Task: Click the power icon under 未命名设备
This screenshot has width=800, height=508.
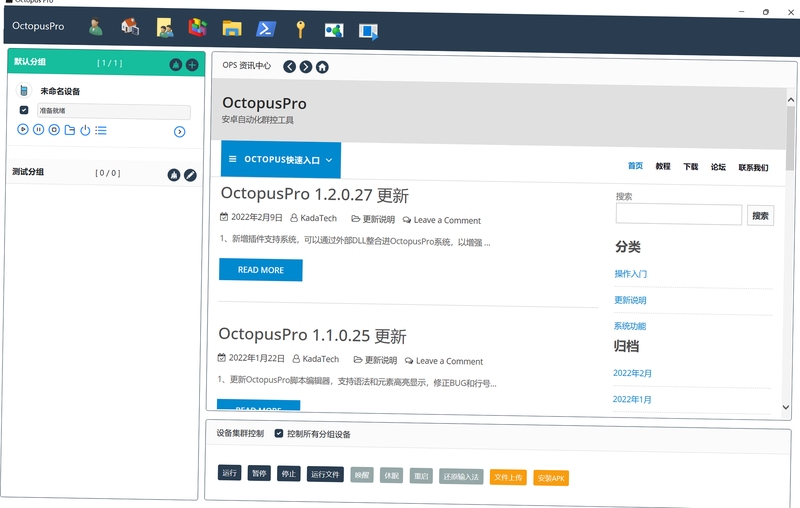Action: 85,130
